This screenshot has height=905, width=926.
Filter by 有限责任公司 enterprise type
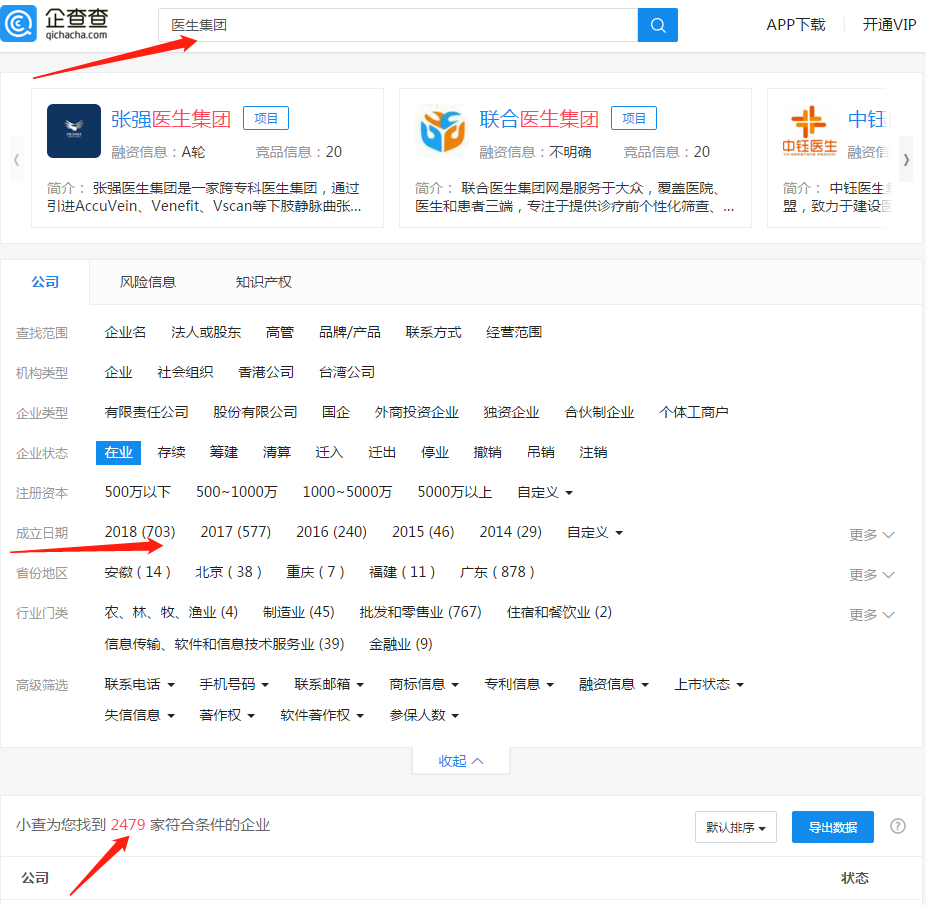(146, 412)
